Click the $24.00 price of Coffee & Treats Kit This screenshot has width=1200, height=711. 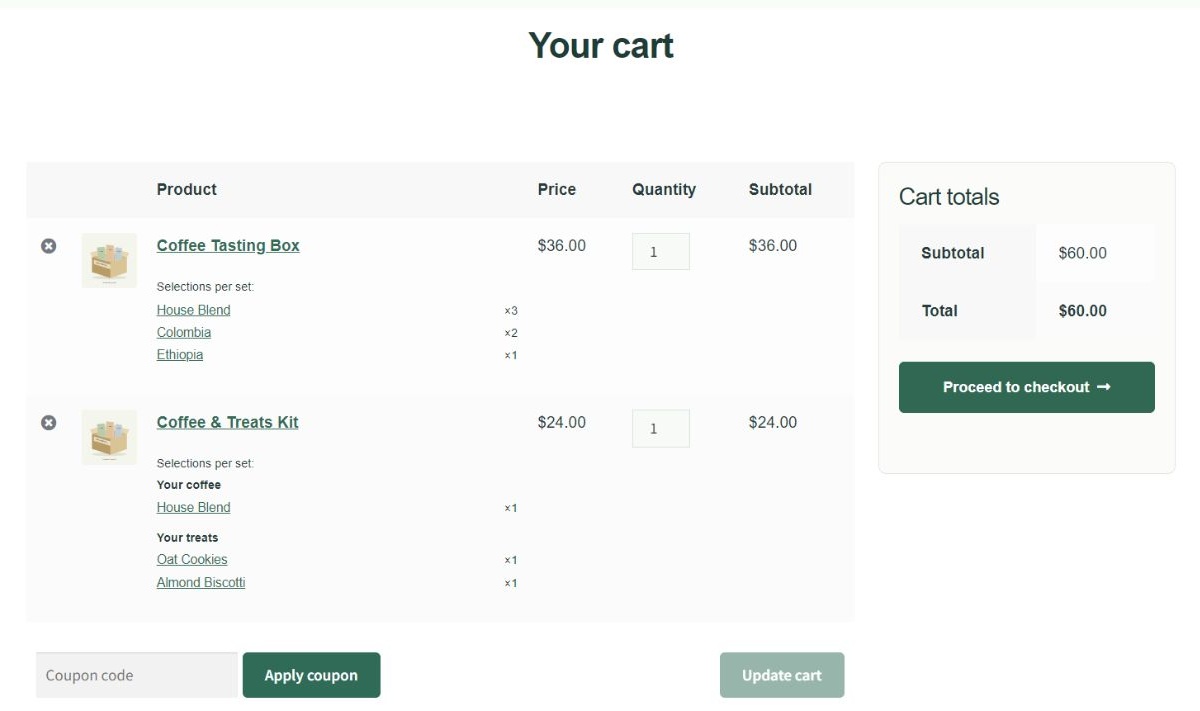(x=562, y=422)
